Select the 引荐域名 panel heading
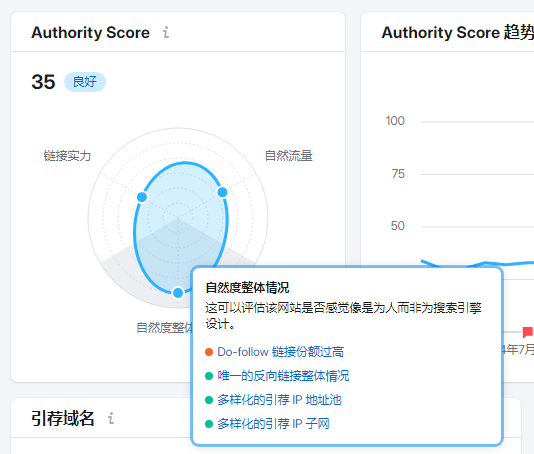534x454 pixels. (x=63, y=418)
